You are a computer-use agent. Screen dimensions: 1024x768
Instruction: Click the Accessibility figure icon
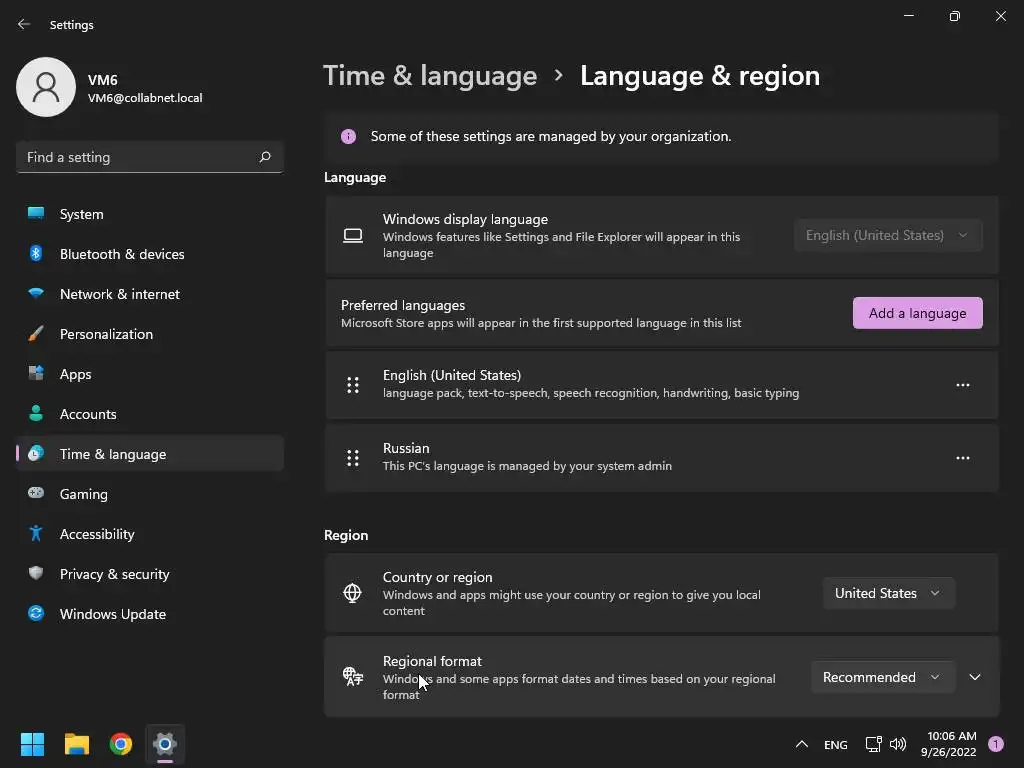[x=36, y=534]
